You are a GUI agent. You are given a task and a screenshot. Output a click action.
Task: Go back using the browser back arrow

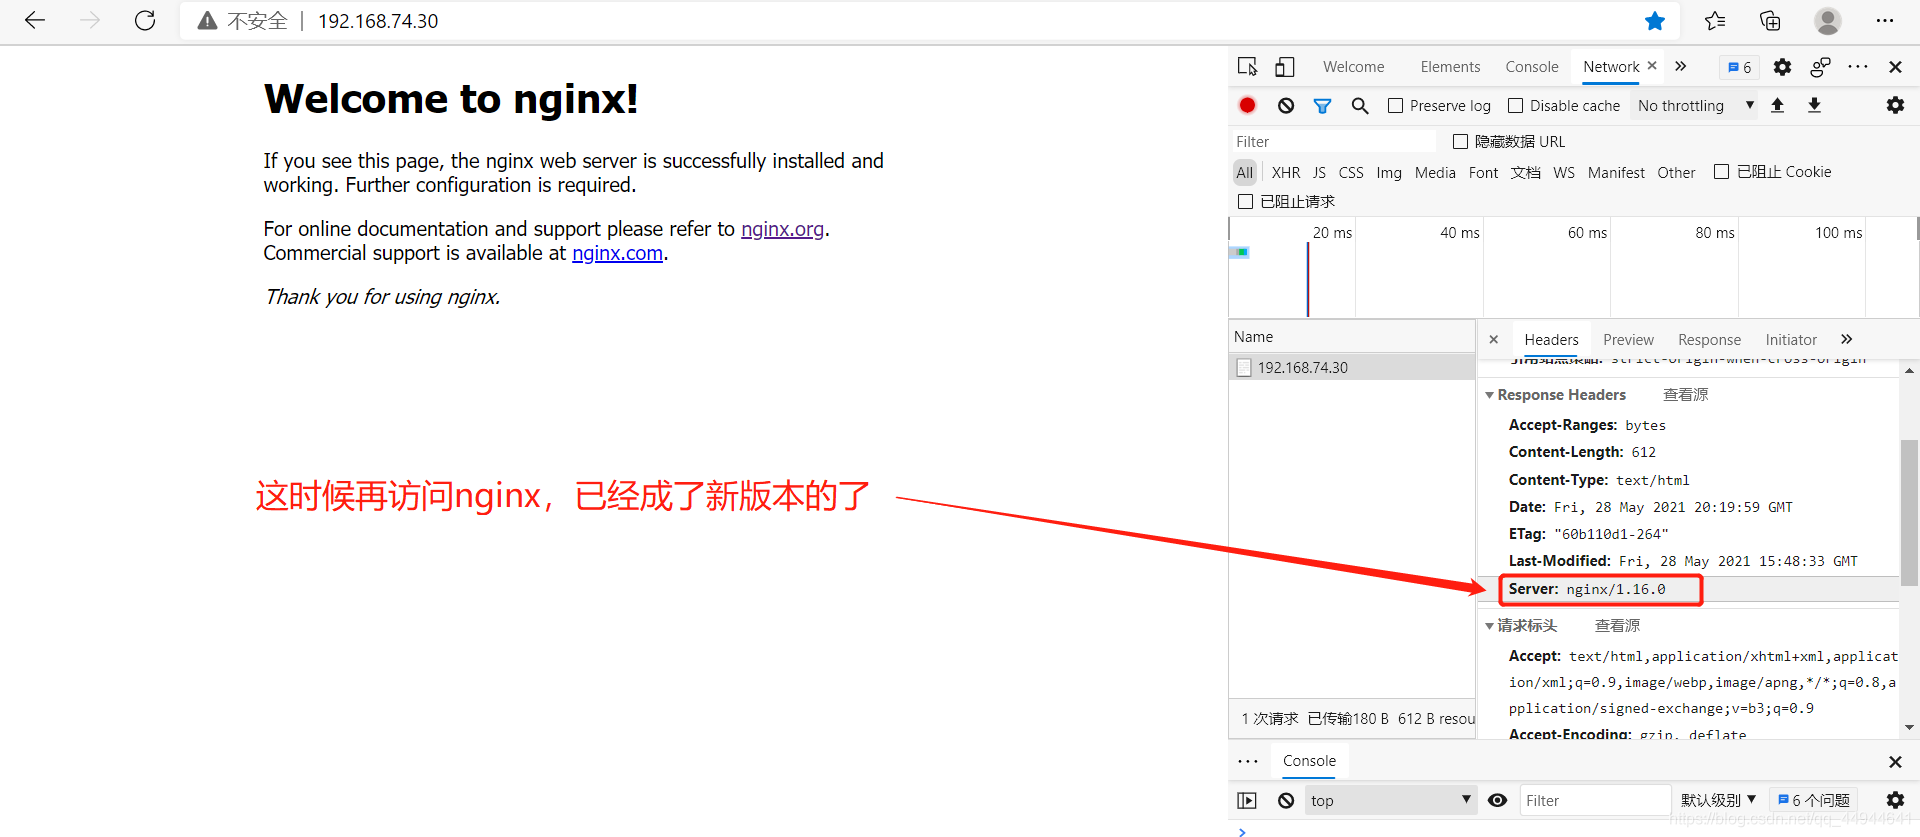pyautogui.click(x=35, y=21)
